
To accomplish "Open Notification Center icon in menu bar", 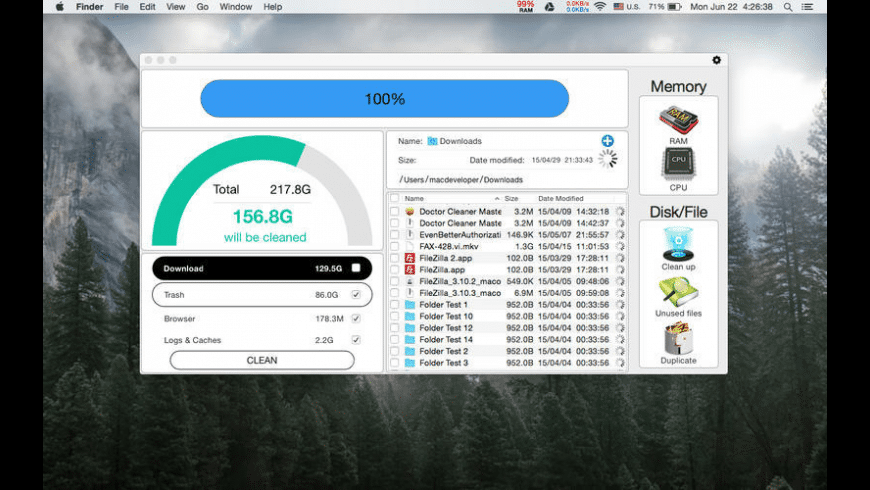I will coord(808,7).
